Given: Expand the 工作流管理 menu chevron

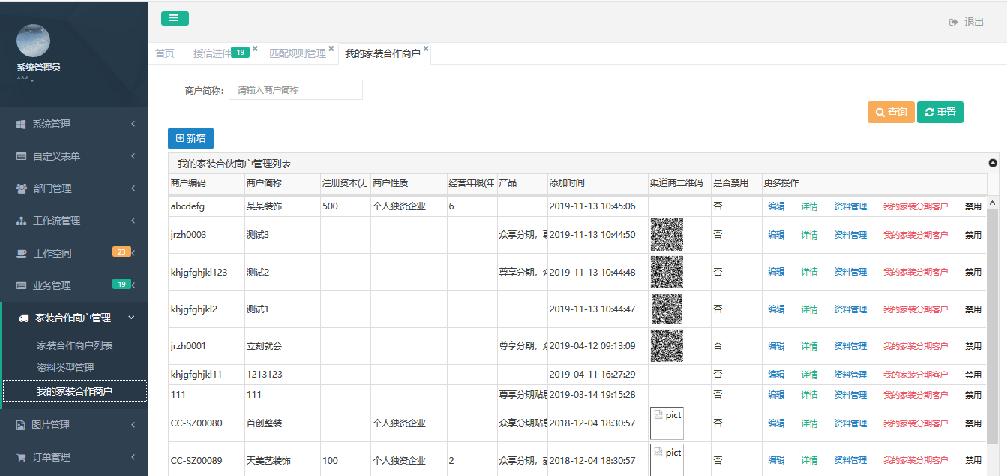Looking at the screenshot, I should click(133, 221).
